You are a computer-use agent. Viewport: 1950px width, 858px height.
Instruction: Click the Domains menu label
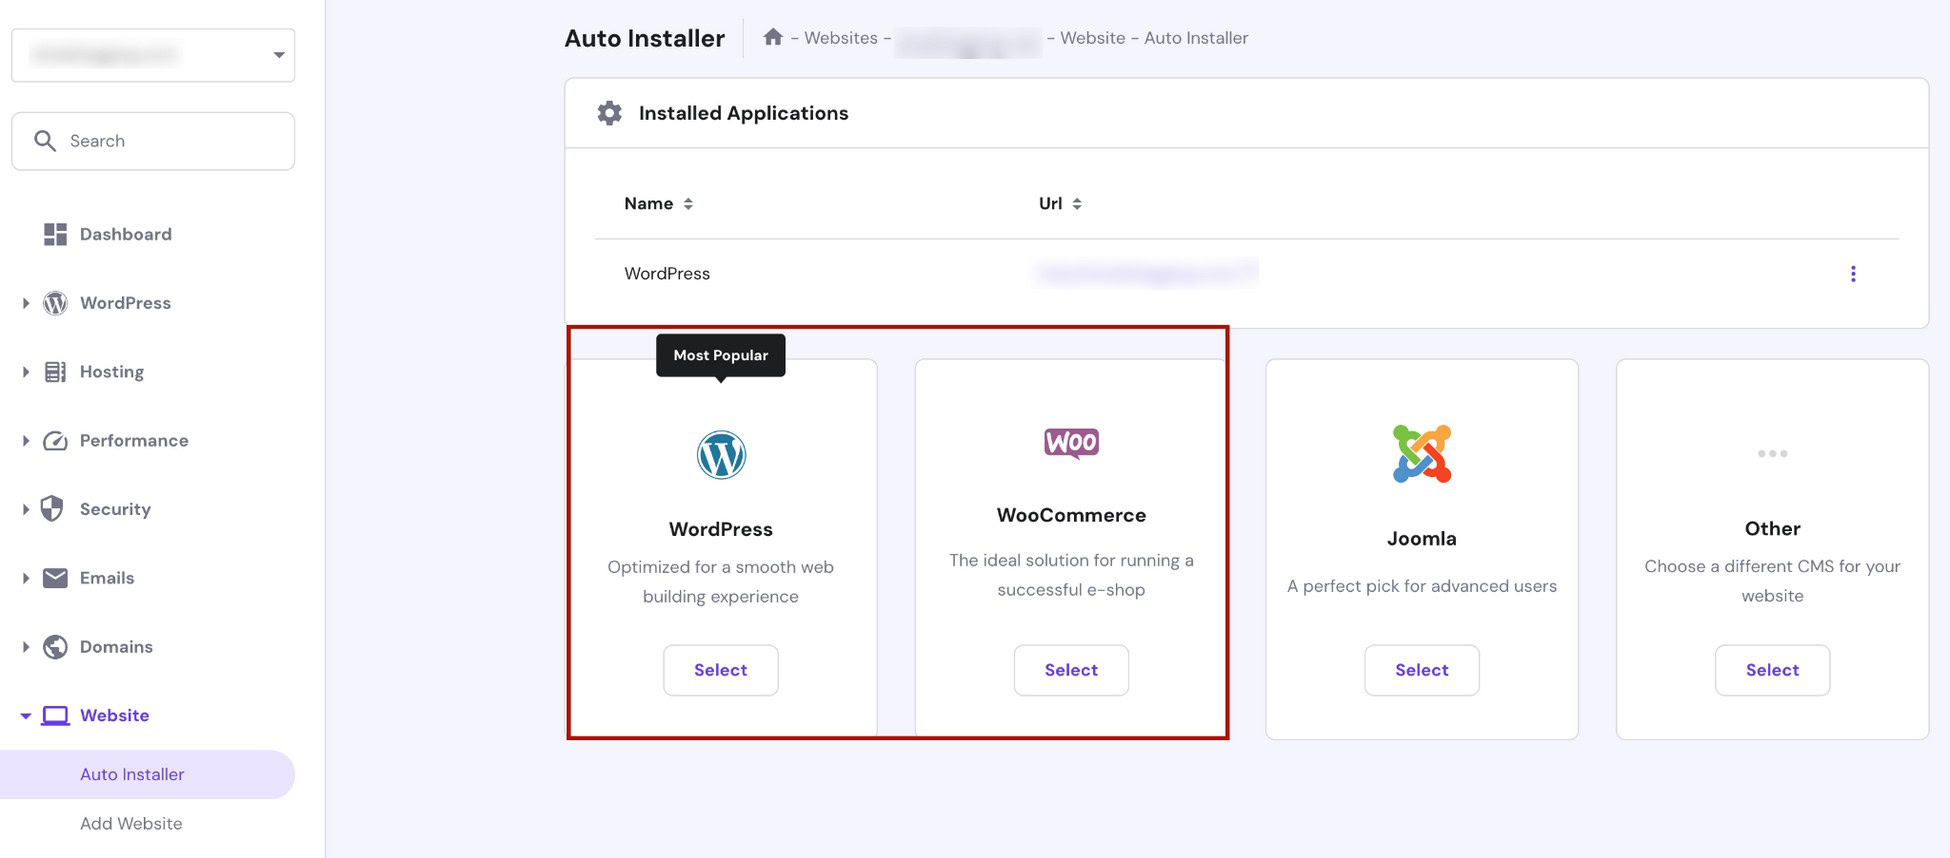point(116,647)
